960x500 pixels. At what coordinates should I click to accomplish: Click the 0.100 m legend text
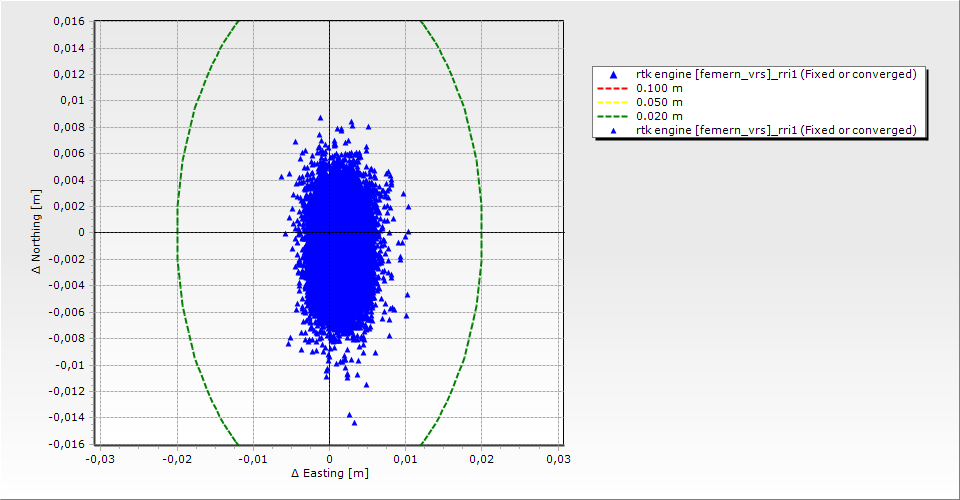tap(659, 88)
